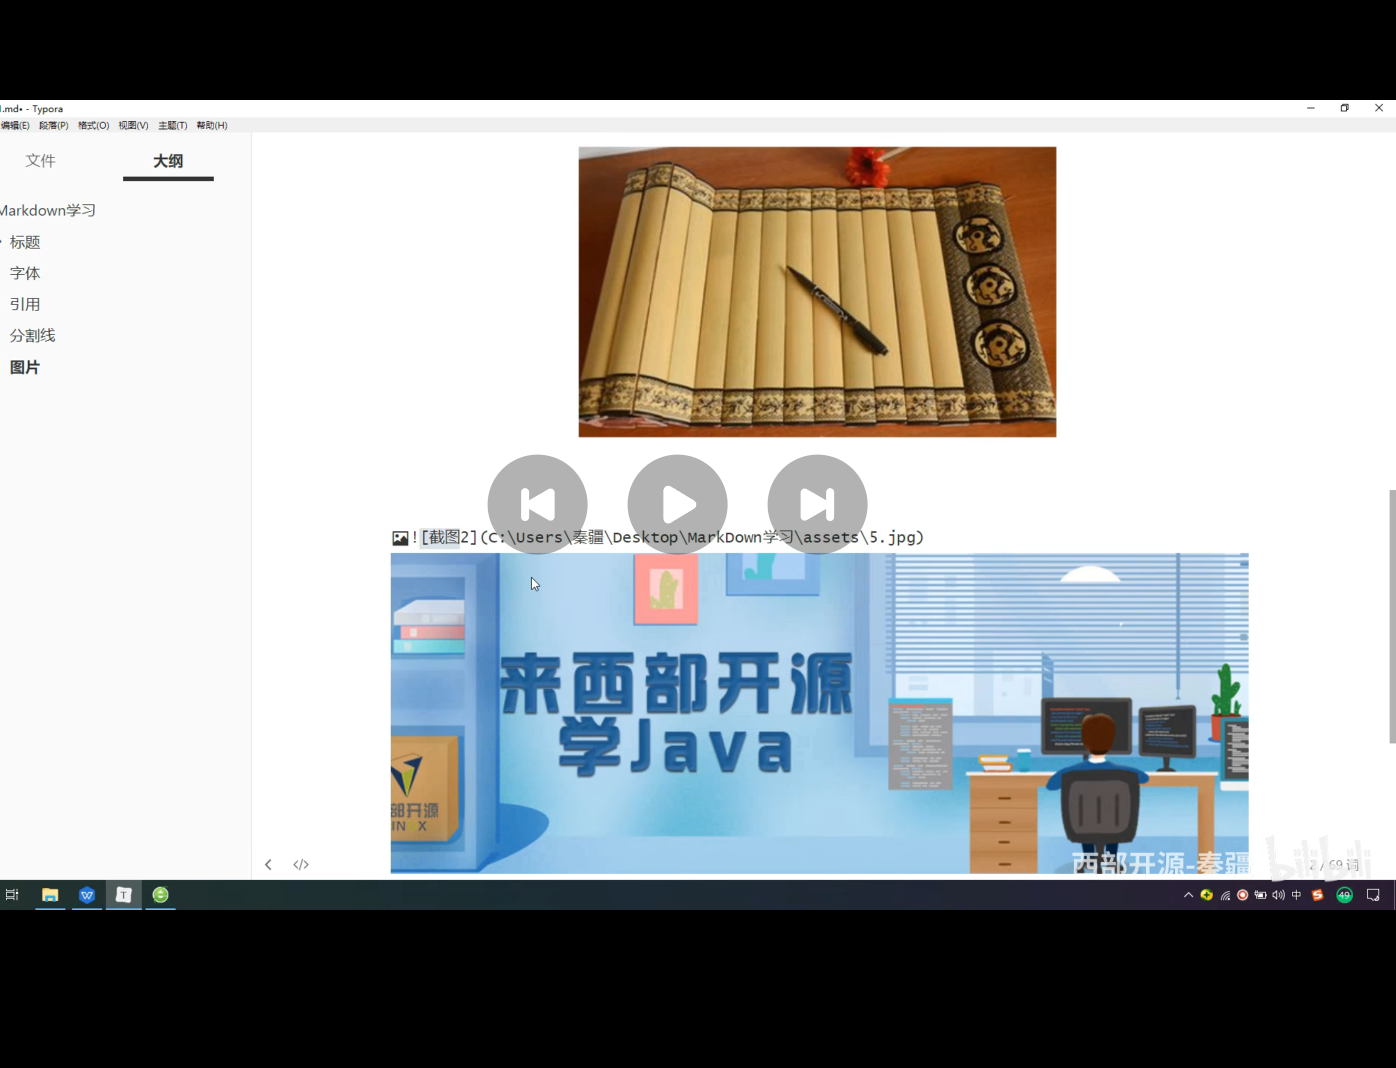Open Task View on the taskbar
Image resolution: width=1396 pixels, height=1068 pixels.
coord(12,895)
